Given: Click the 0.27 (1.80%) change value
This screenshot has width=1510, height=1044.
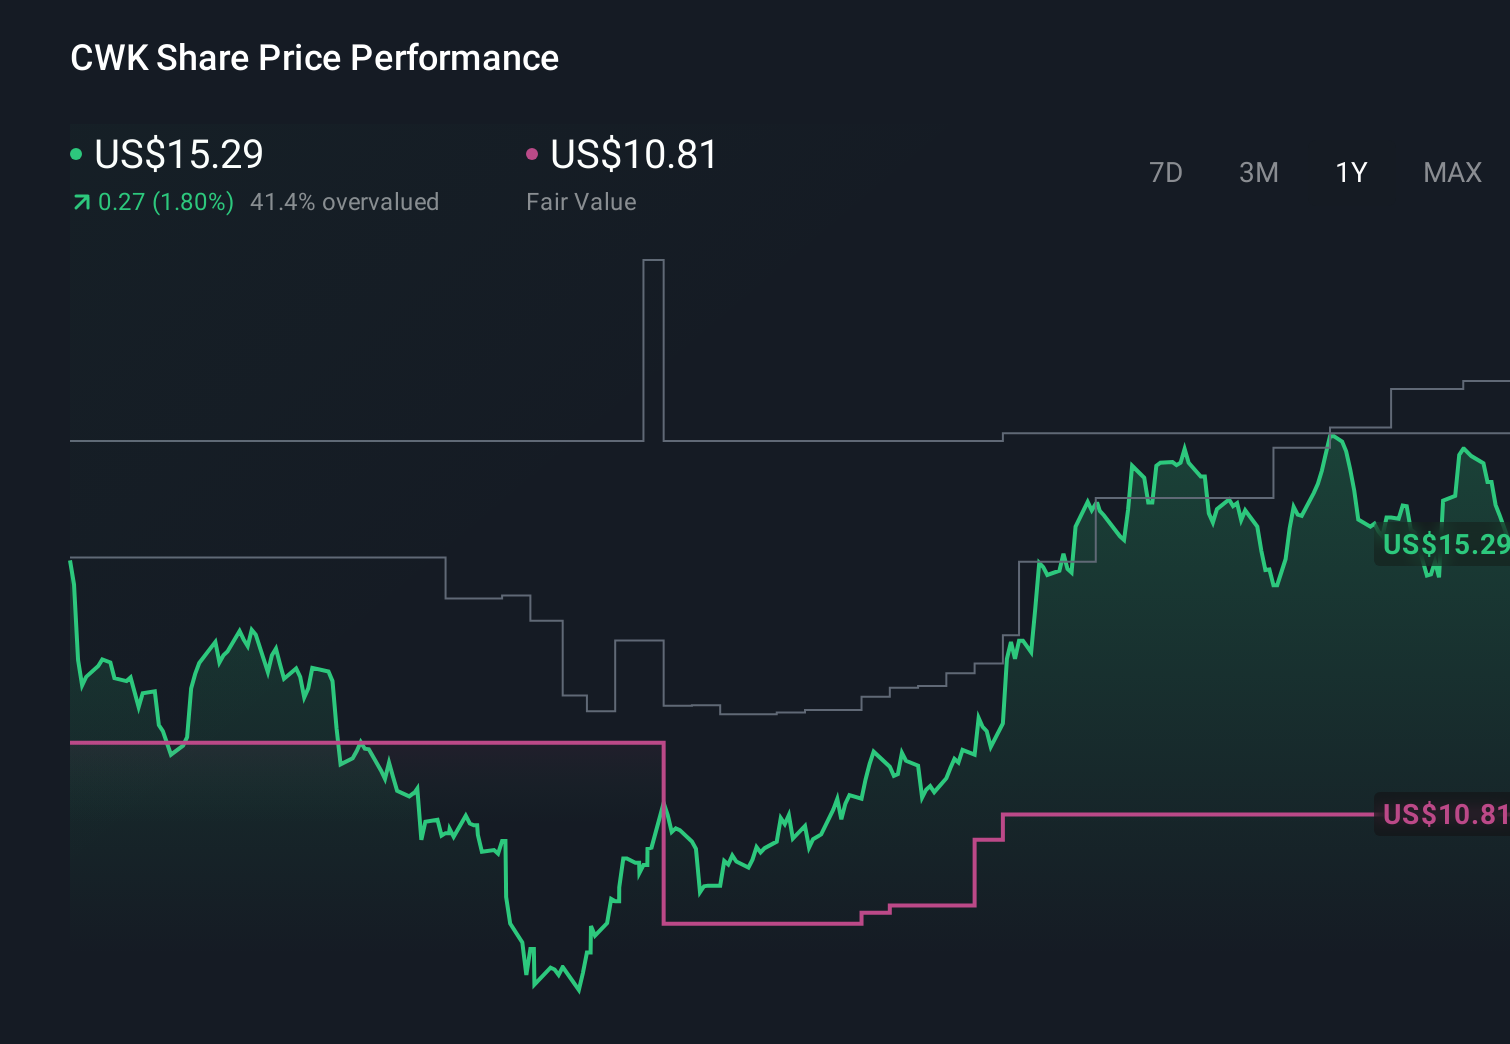Looking at the screenshot, I should 165,202.
